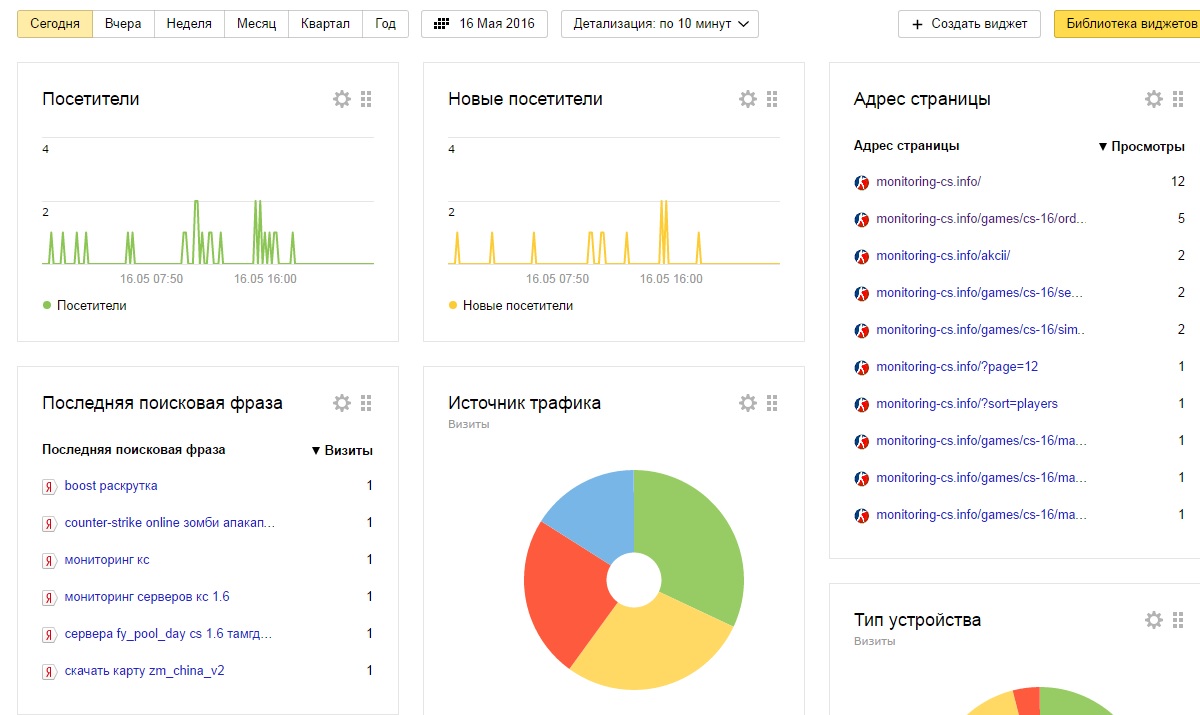Click drag handle of Новые посетители widget
Image resolution: width=1200 pixels, height=715 pixels.
pyautogui.click(x=772, y=99)
